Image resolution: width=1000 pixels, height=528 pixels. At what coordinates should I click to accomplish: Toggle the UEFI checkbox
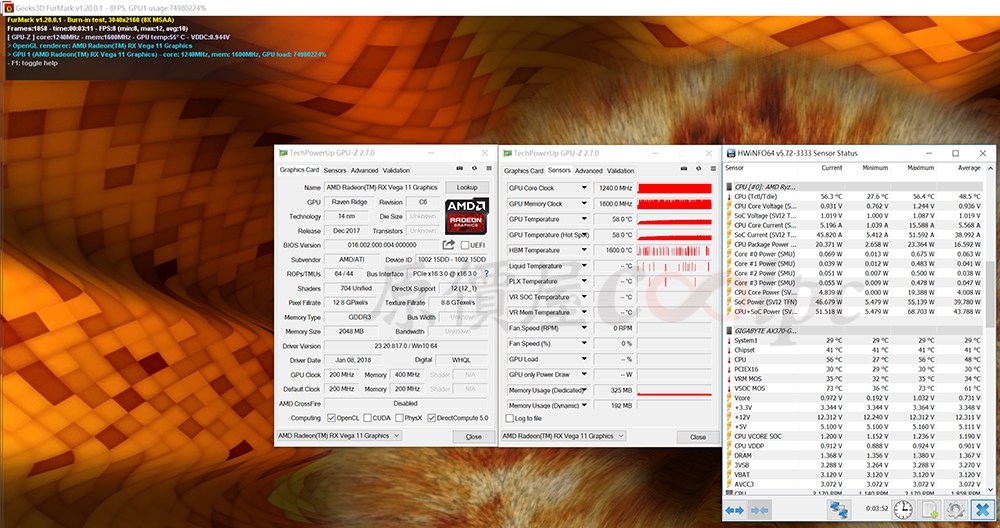pos(465,245)
